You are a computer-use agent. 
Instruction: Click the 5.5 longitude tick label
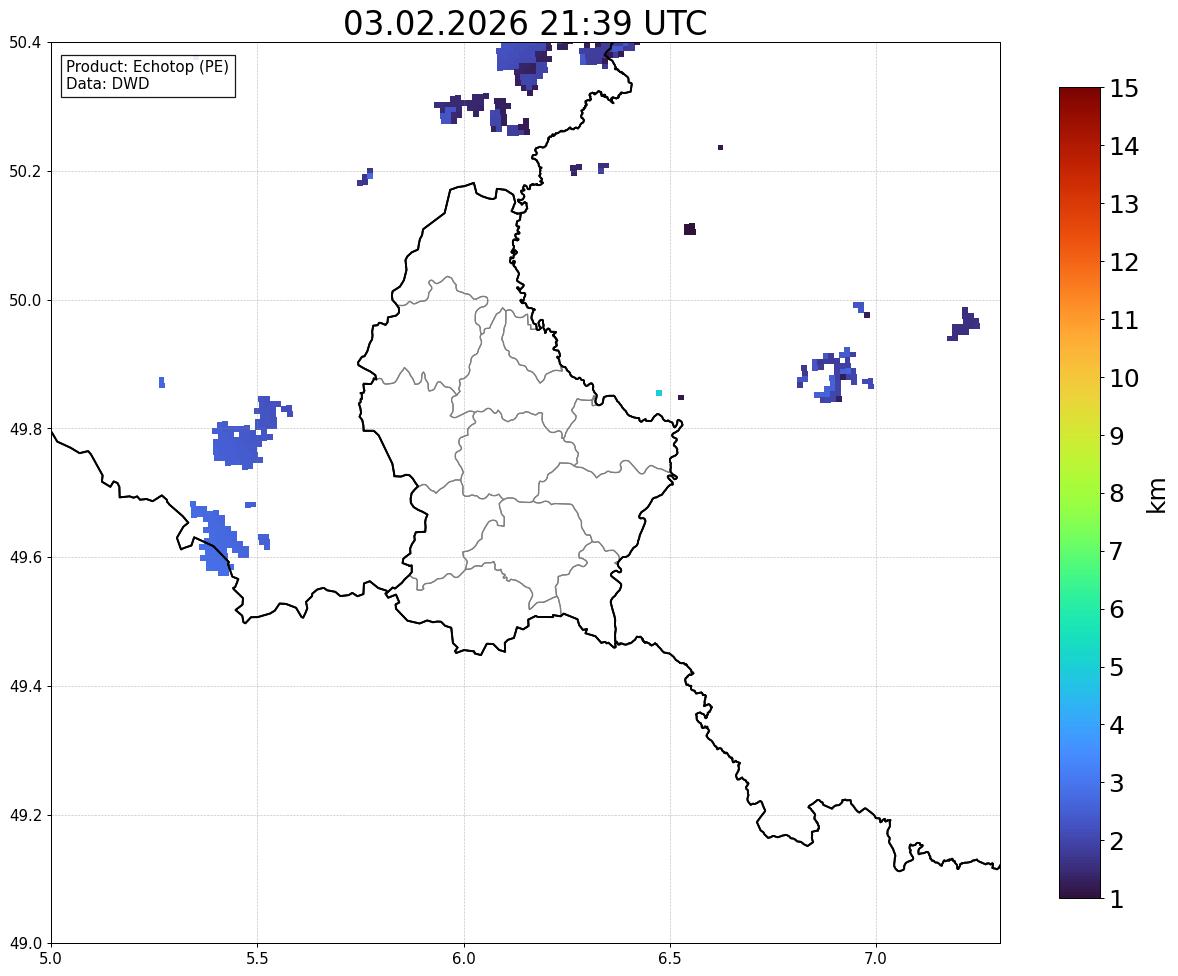257,959
